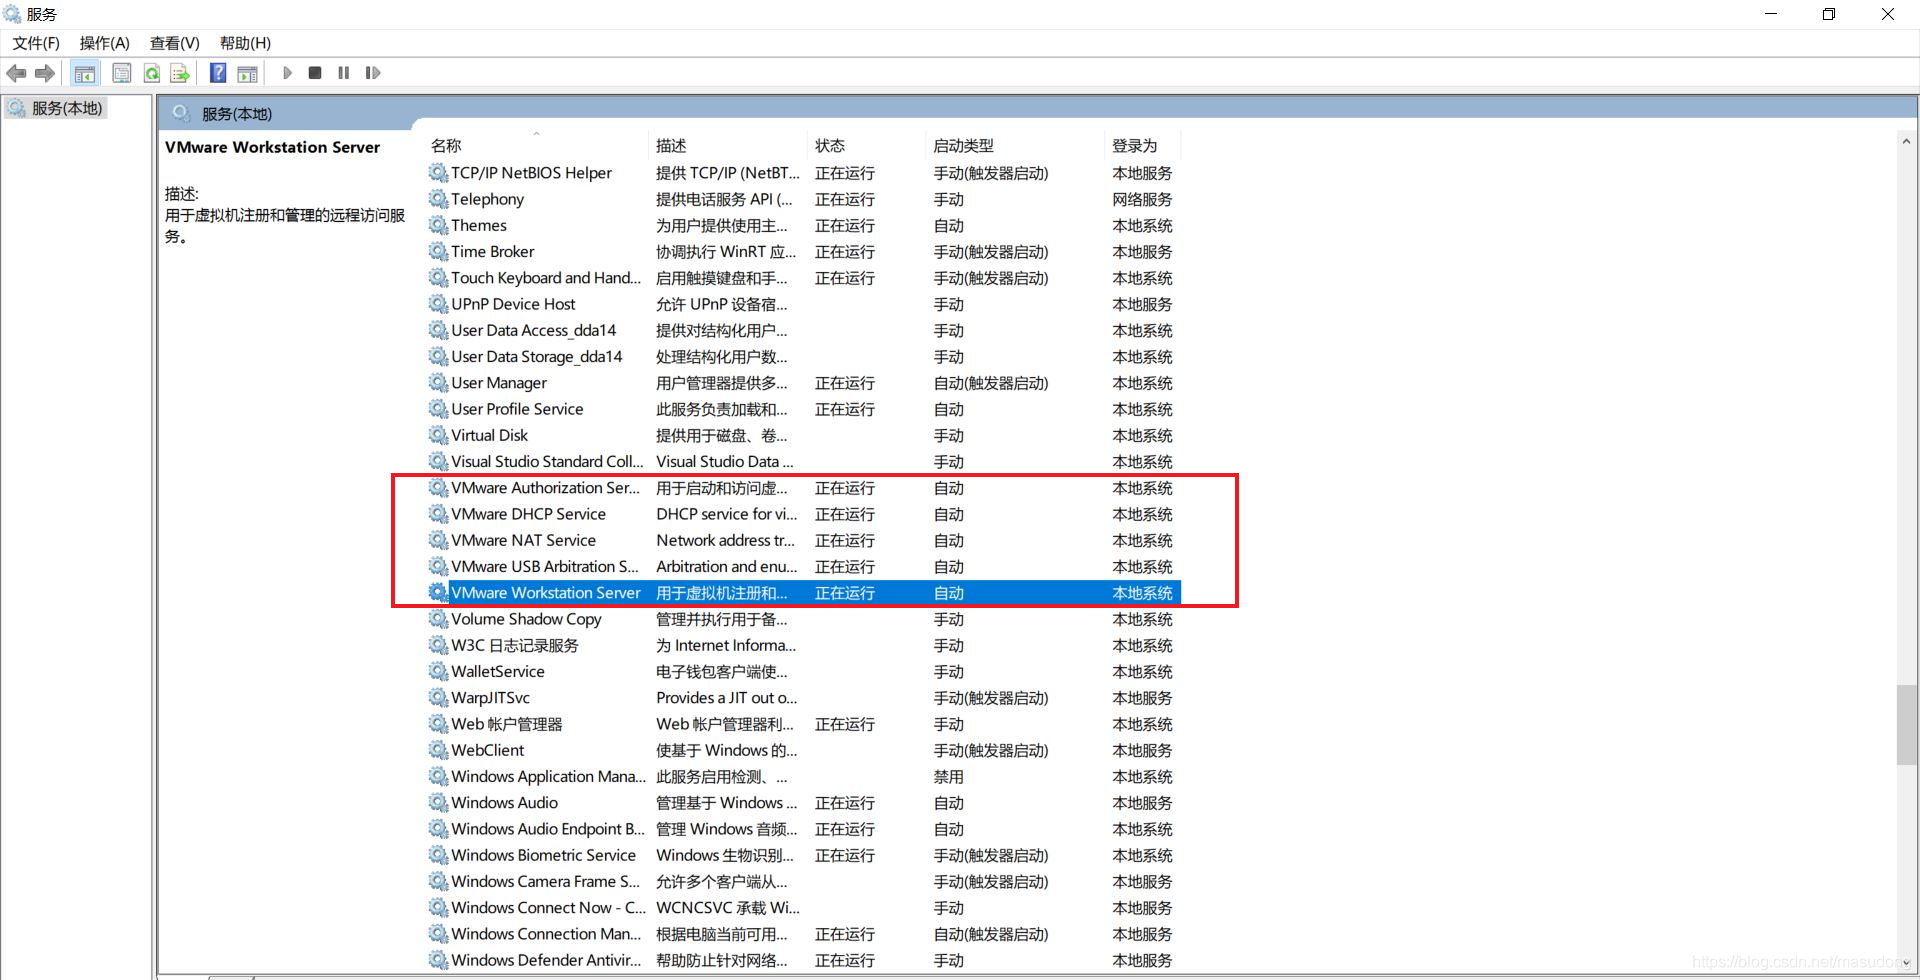The width and height of the screenshot is (1920, 980).
Task: Click the Refresh toolbar icon
Action: click(x=152, y=73)
